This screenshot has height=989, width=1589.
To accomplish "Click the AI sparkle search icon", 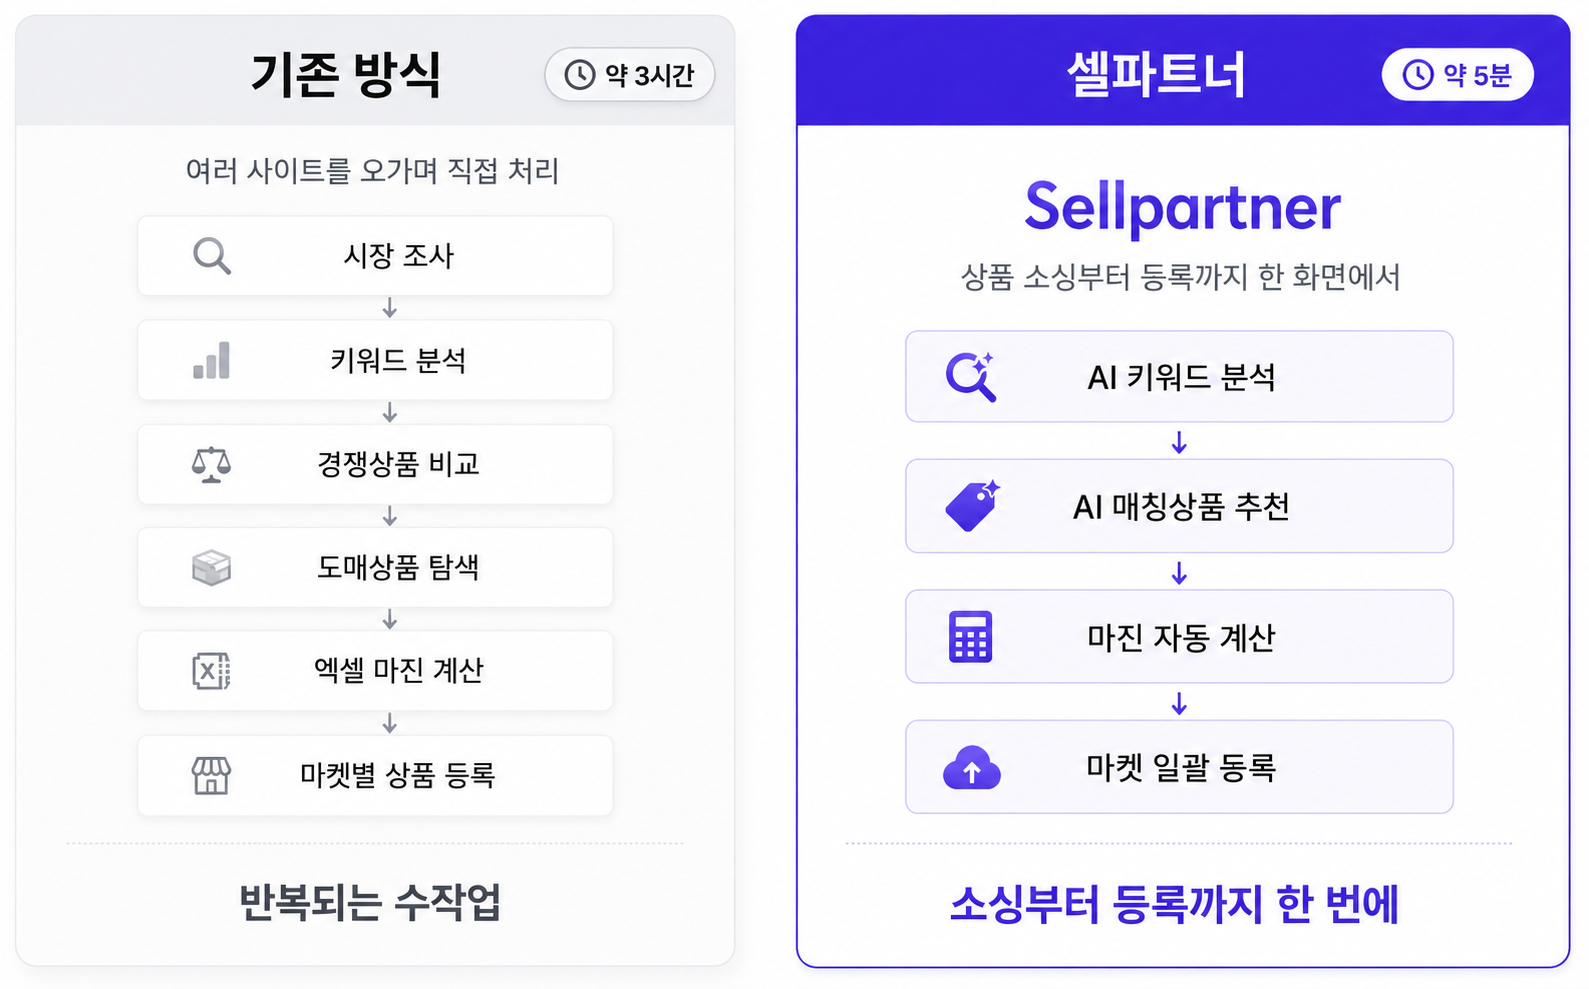I will [x=970, y=377].
